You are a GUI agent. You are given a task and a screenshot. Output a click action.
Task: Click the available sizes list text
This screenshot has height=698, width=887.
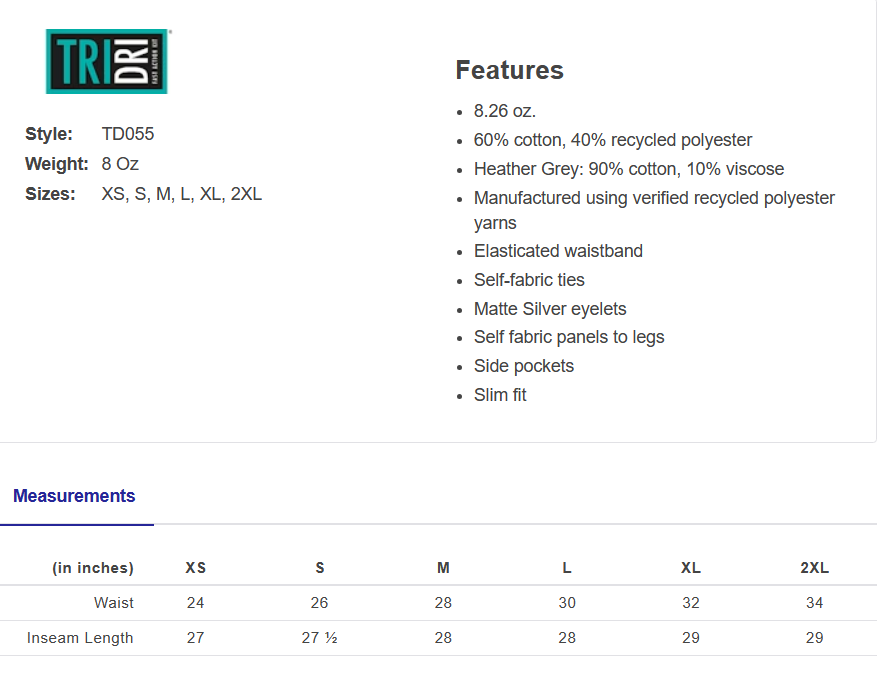pyautogui.click(x=182, y=194)
